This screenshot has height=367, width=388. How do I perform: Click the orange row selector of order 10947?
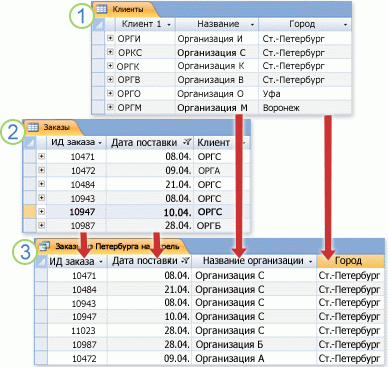pyautogui.click(x=30, y=212)
